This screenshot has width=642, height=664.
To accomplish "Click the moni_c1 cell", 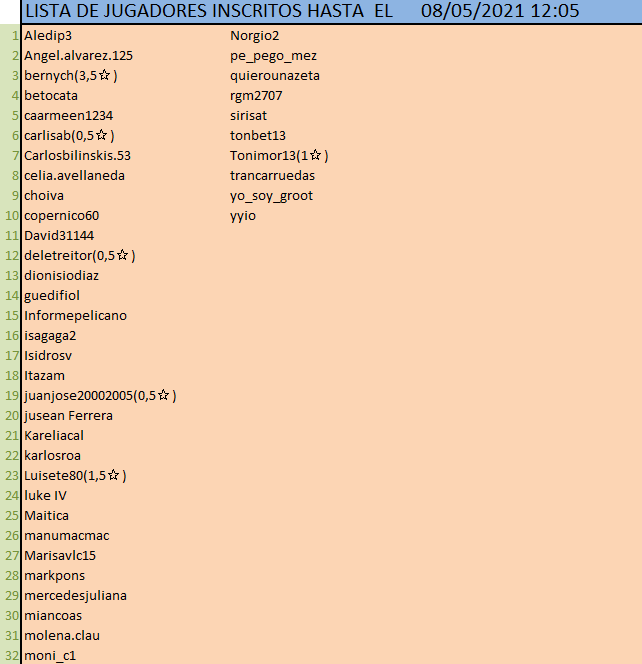I will pyautogui.click(x=50, y=656).
